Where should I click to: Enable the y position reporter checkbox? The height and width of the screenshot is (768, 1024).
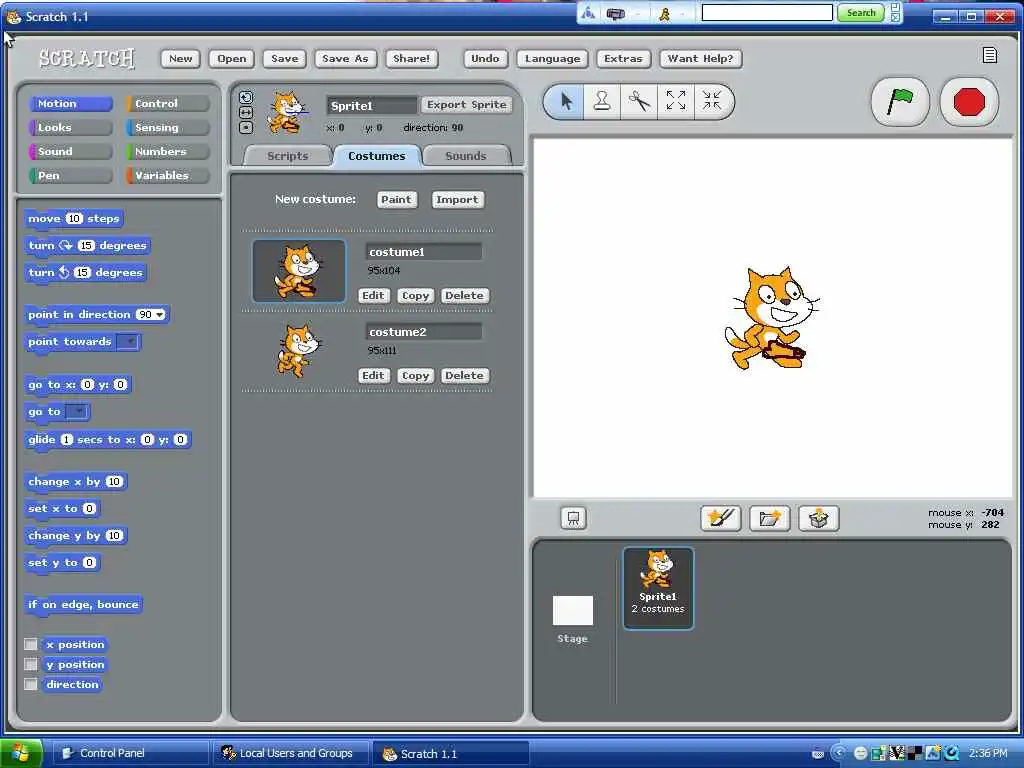coord(30,664)
